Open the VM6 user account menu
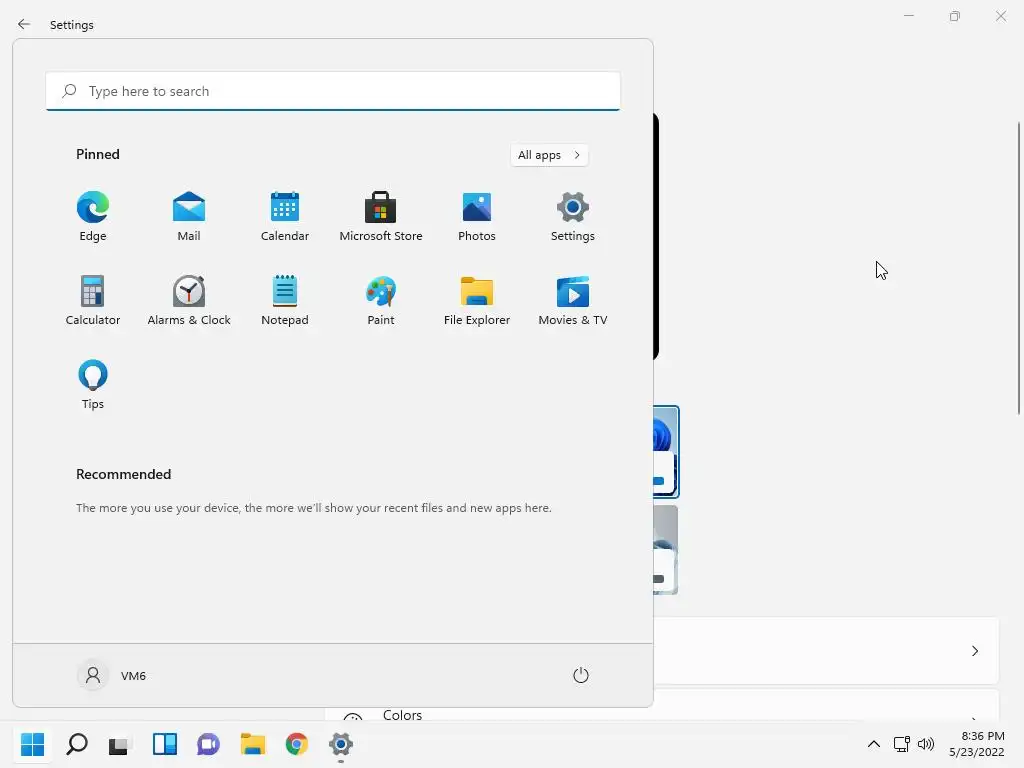 click(112, 675)
